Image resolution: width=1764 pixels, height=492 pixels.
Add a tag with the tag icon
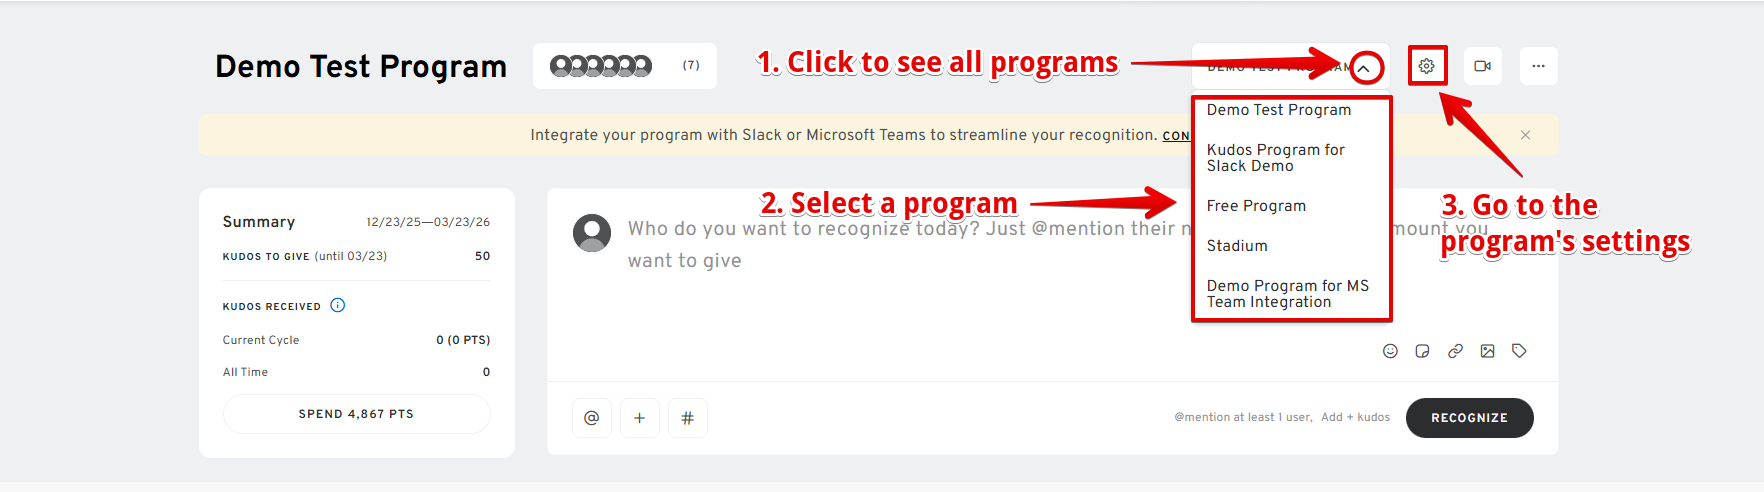point(1519,351)
